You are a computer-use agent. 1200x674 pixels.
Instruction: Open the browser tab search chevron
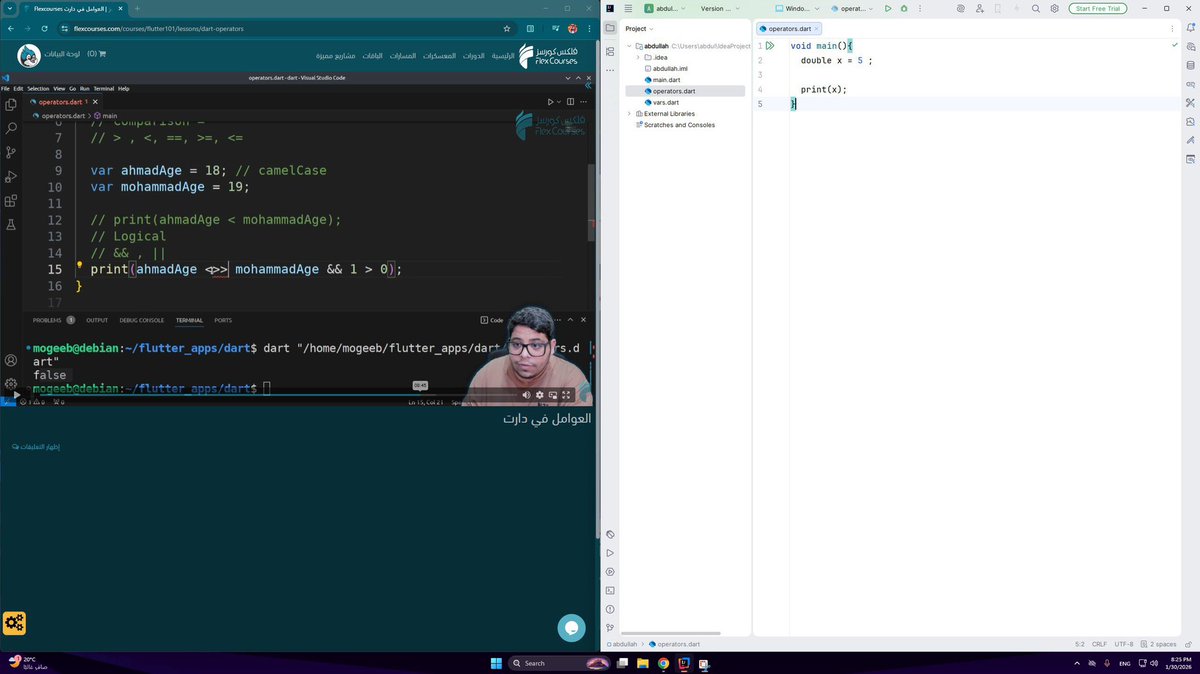pyautogui.click(x=10, y=8)
